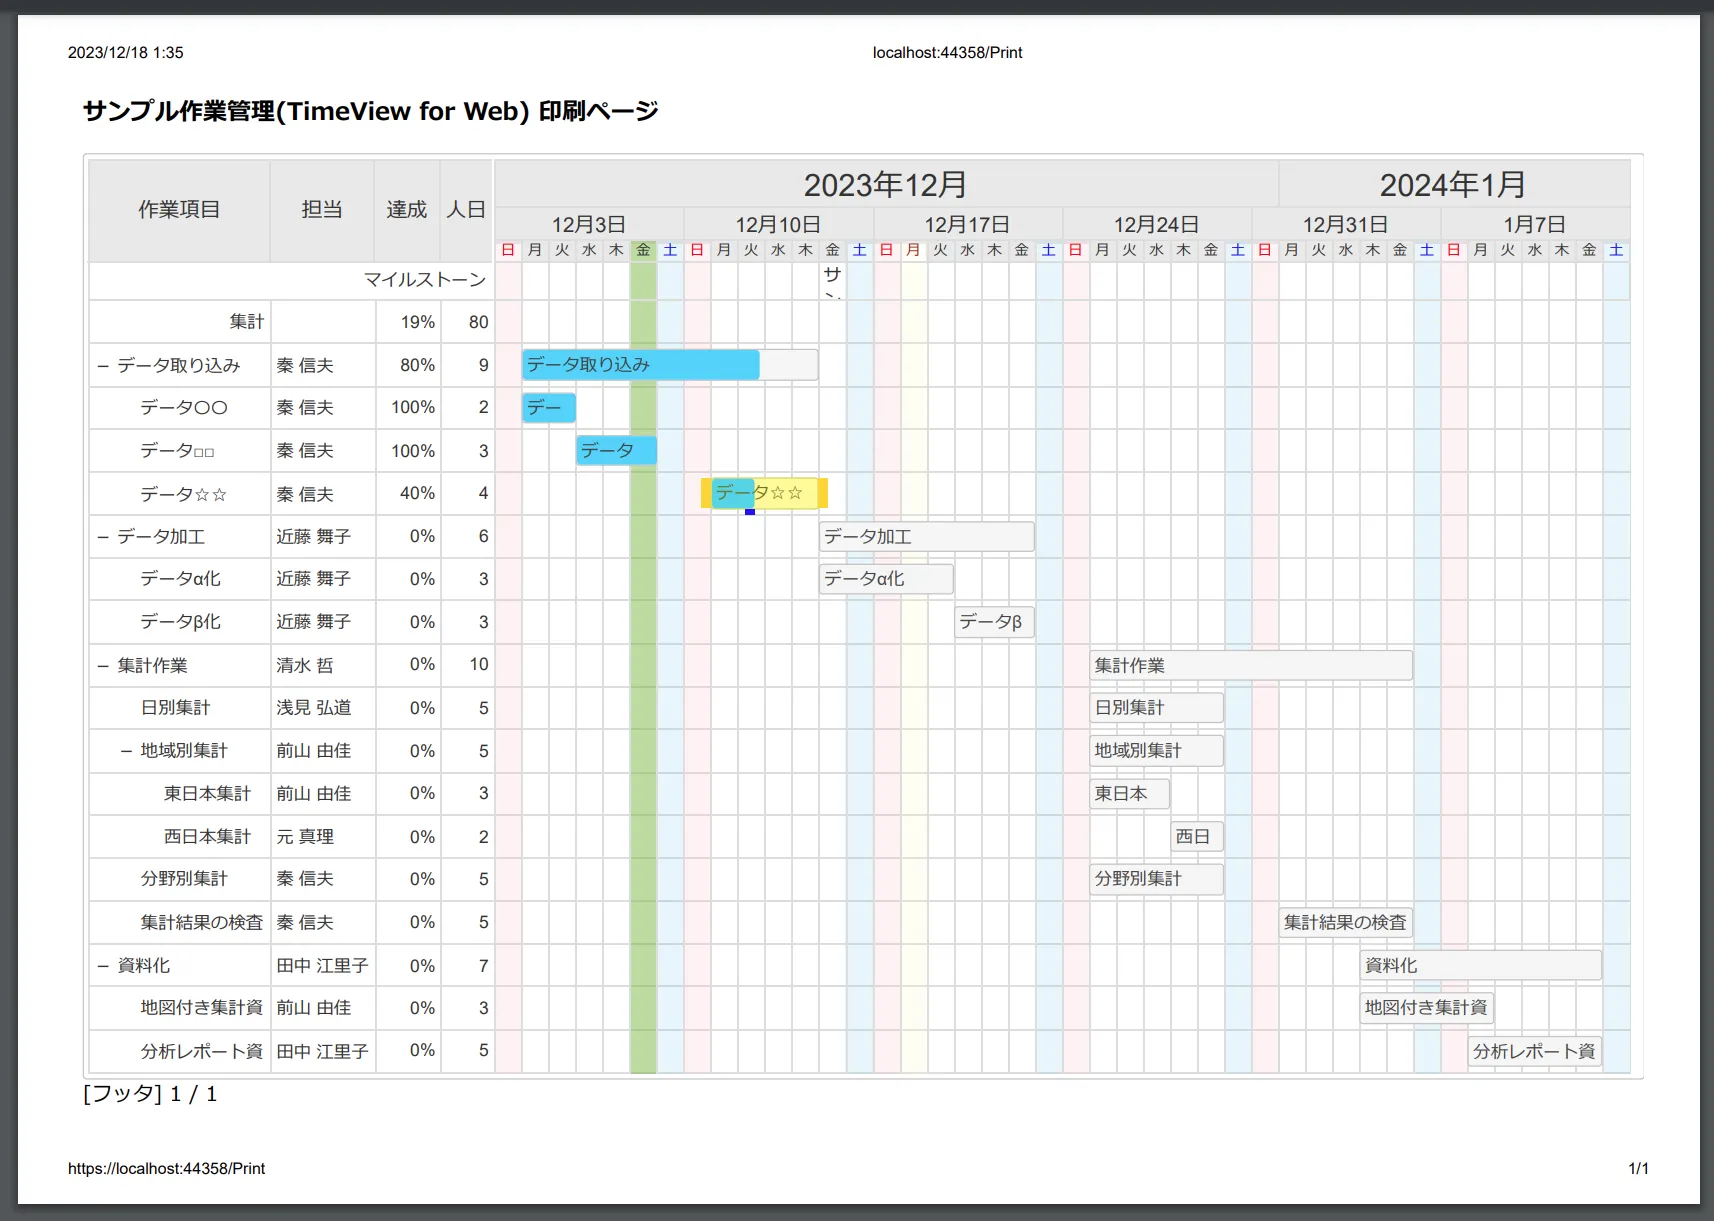This screenshot has height=1221, width=1714.
Task: Select the データ加工 Gantt bar
Action: (926, 537)
